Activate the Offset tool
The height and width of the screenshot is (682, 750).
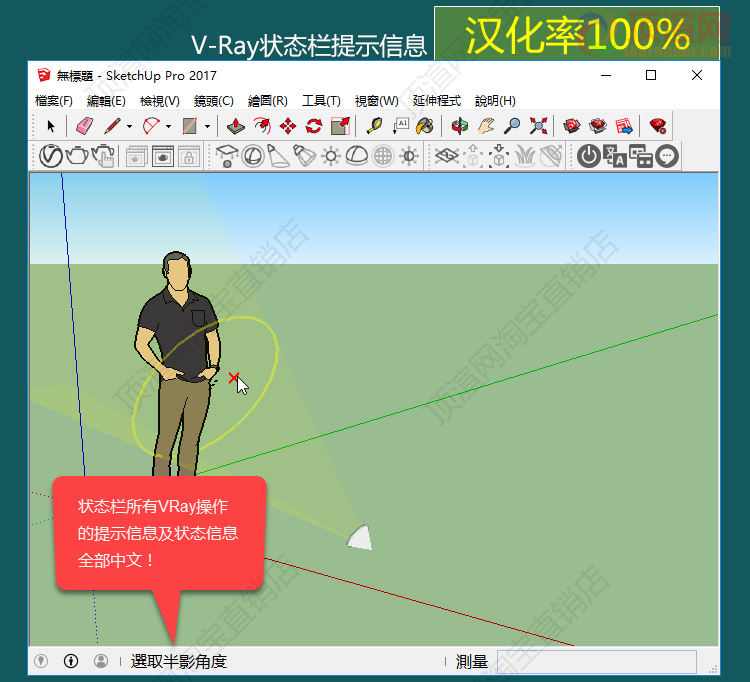pos(262,126)
